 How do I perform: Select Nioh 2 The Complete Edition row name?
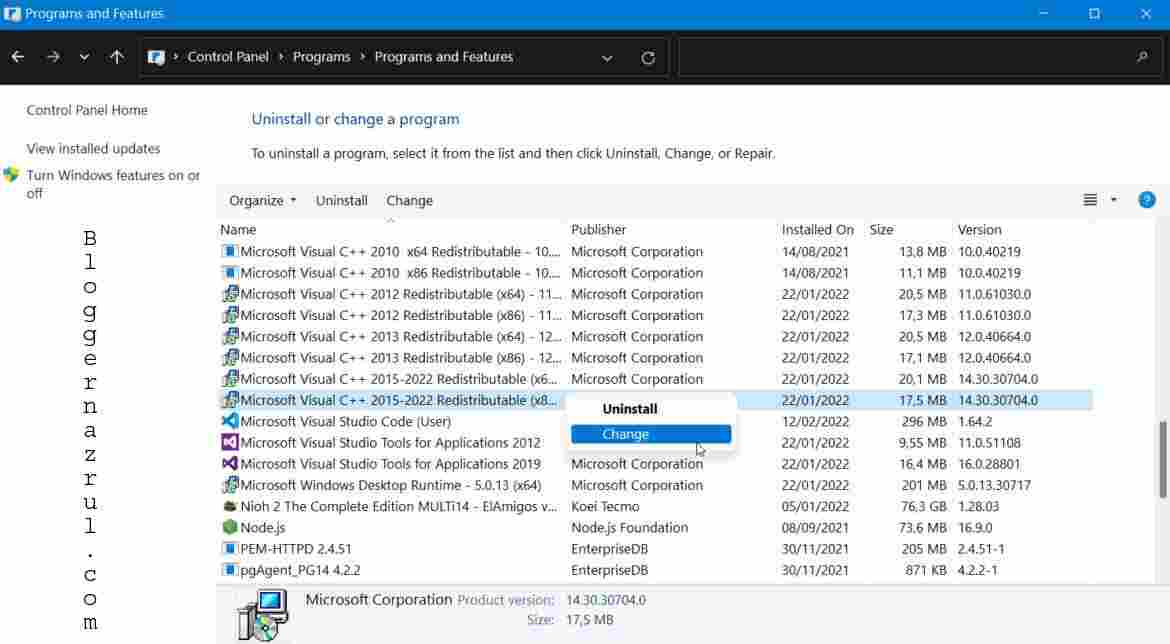pyautogui.click(x=398, y=507)
